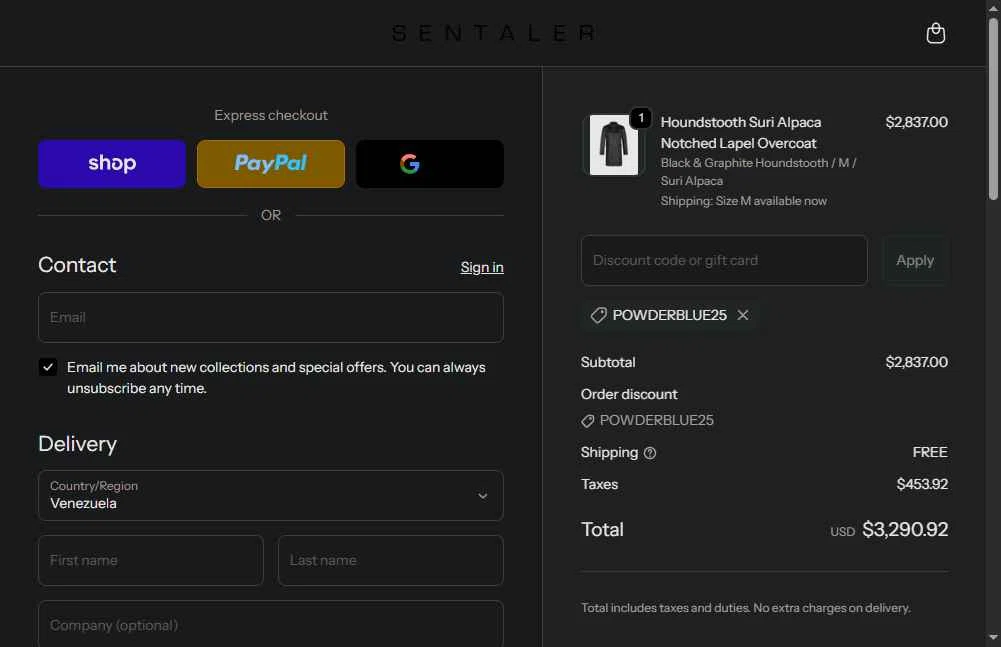
Task: Click the Contact heading
Action: pos(77,265)
